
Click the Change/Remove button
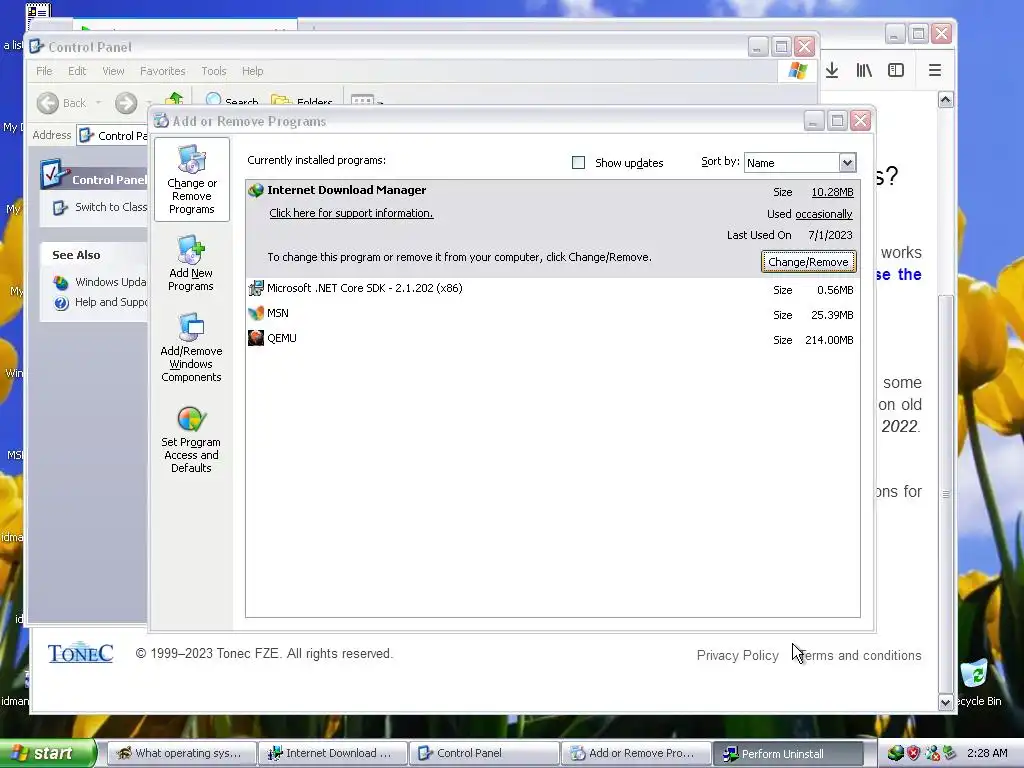pyautogui.click(x=808, y=262)
